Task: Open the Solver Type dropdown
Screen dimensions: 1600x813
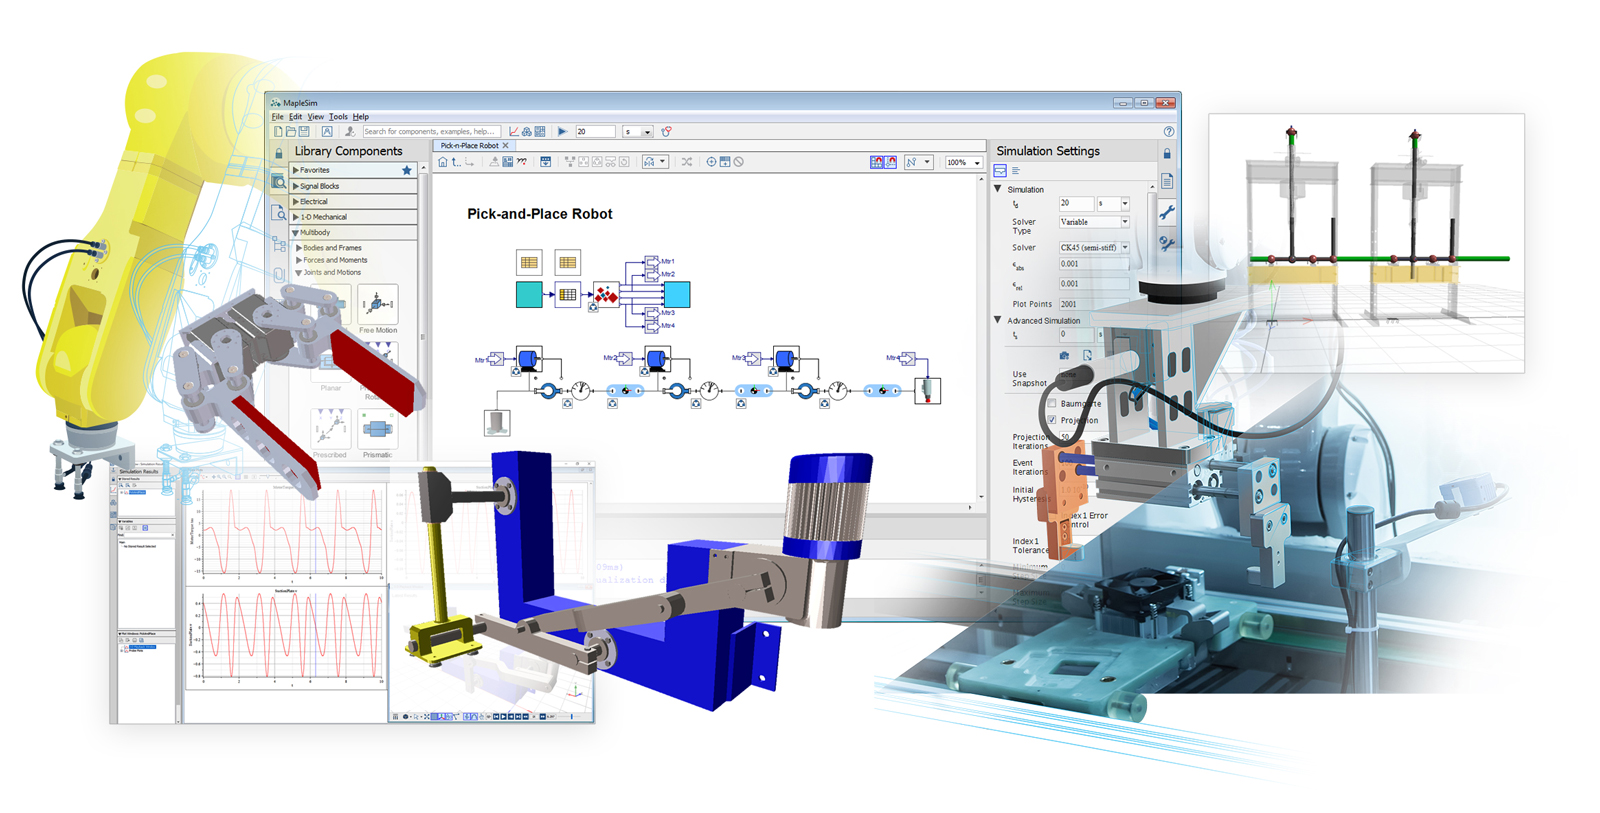Action: [1125, 222]
